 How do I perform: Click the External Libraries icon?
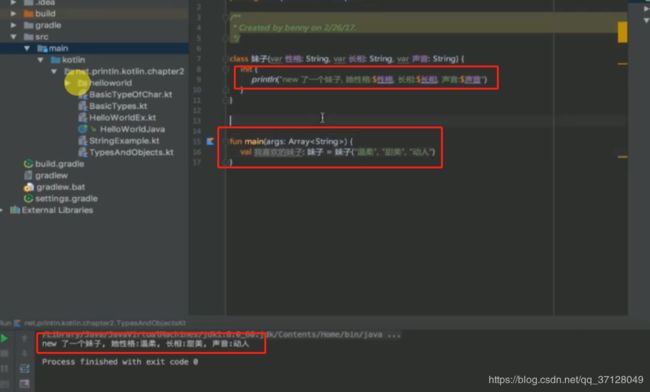click(15, 210)
